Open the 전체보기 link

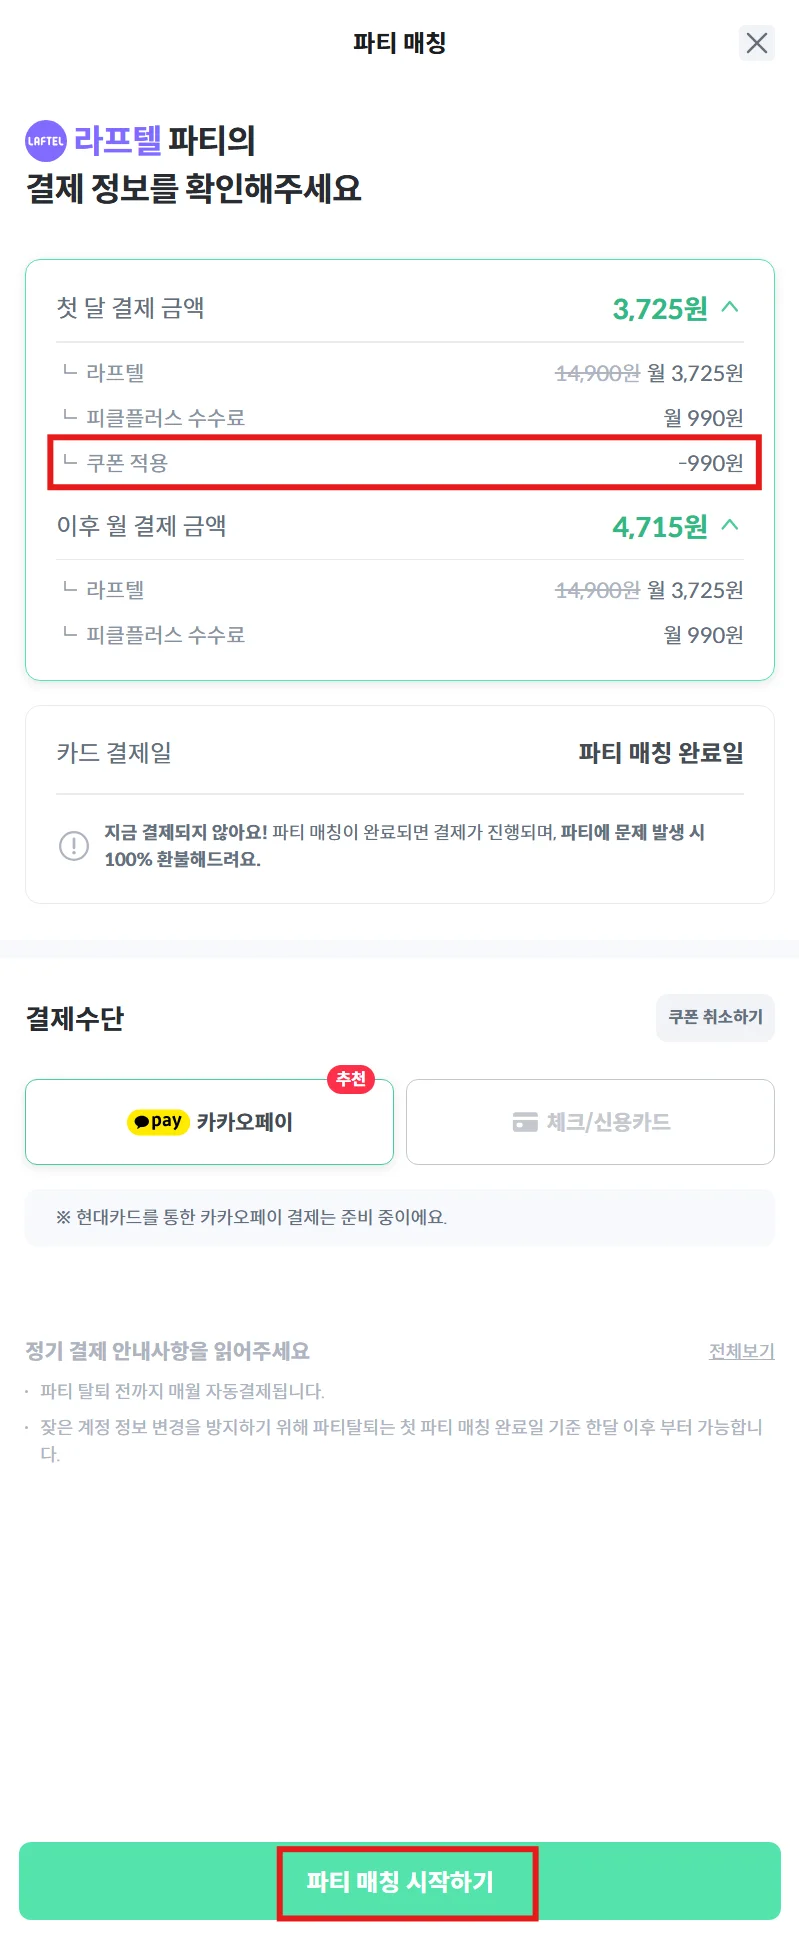point(741,1351)
